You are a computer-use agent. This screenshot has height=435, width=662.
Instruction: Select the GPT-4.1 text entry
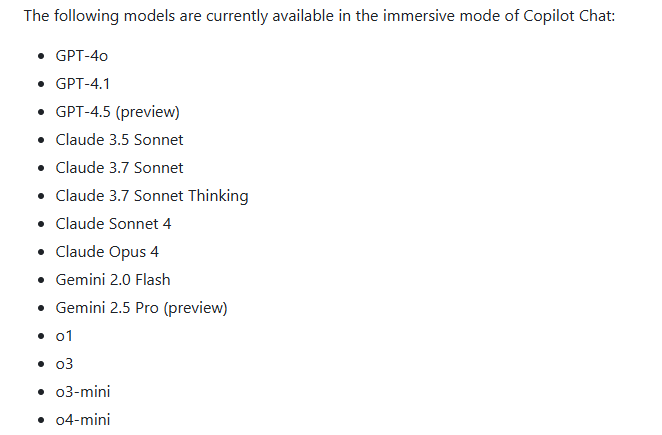83,84
